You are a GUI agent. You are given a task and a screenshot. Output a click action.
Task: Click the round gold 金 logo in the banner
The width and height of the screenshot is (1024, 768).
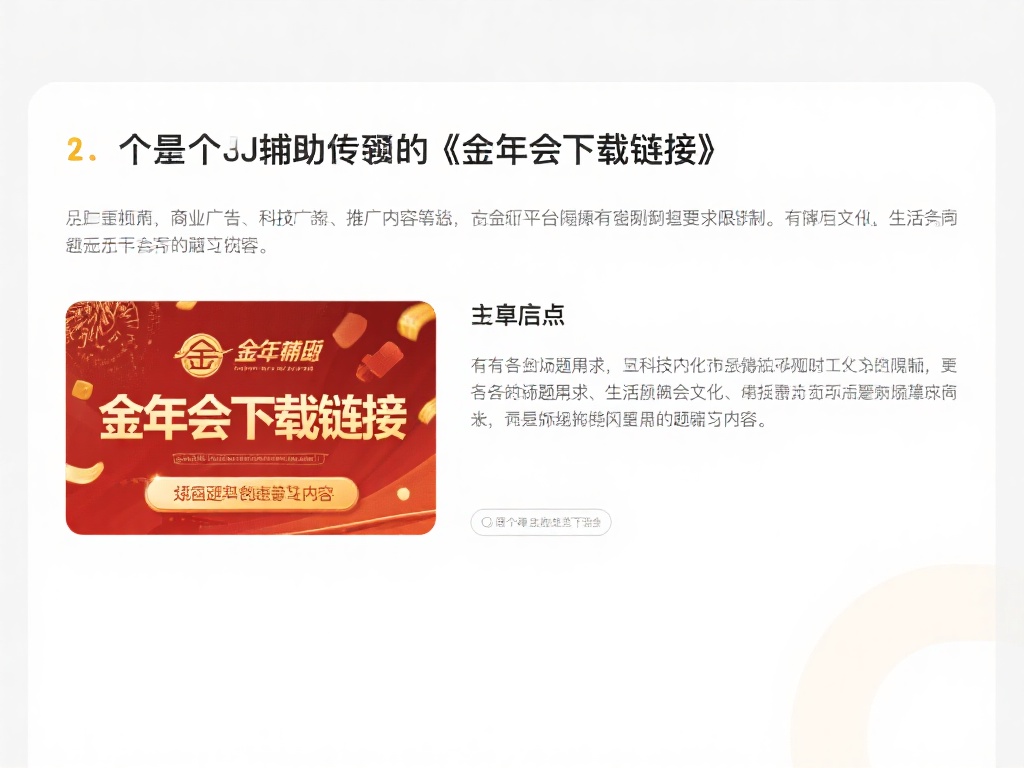202,355
